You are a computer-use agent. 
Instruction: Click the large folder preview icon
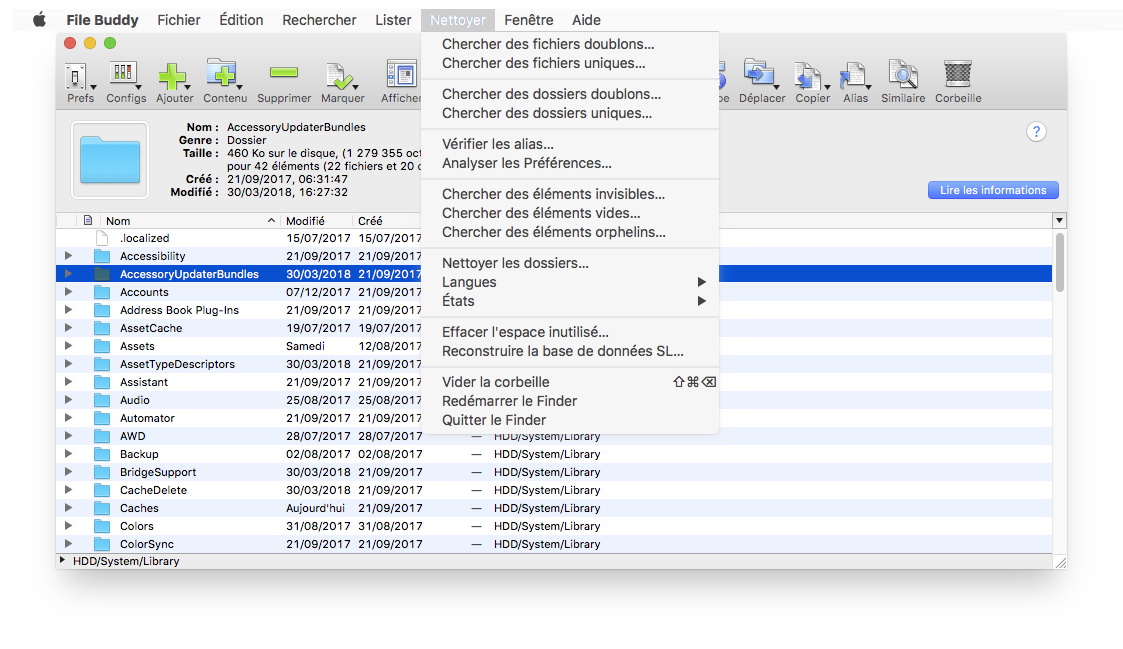(110, 160)
